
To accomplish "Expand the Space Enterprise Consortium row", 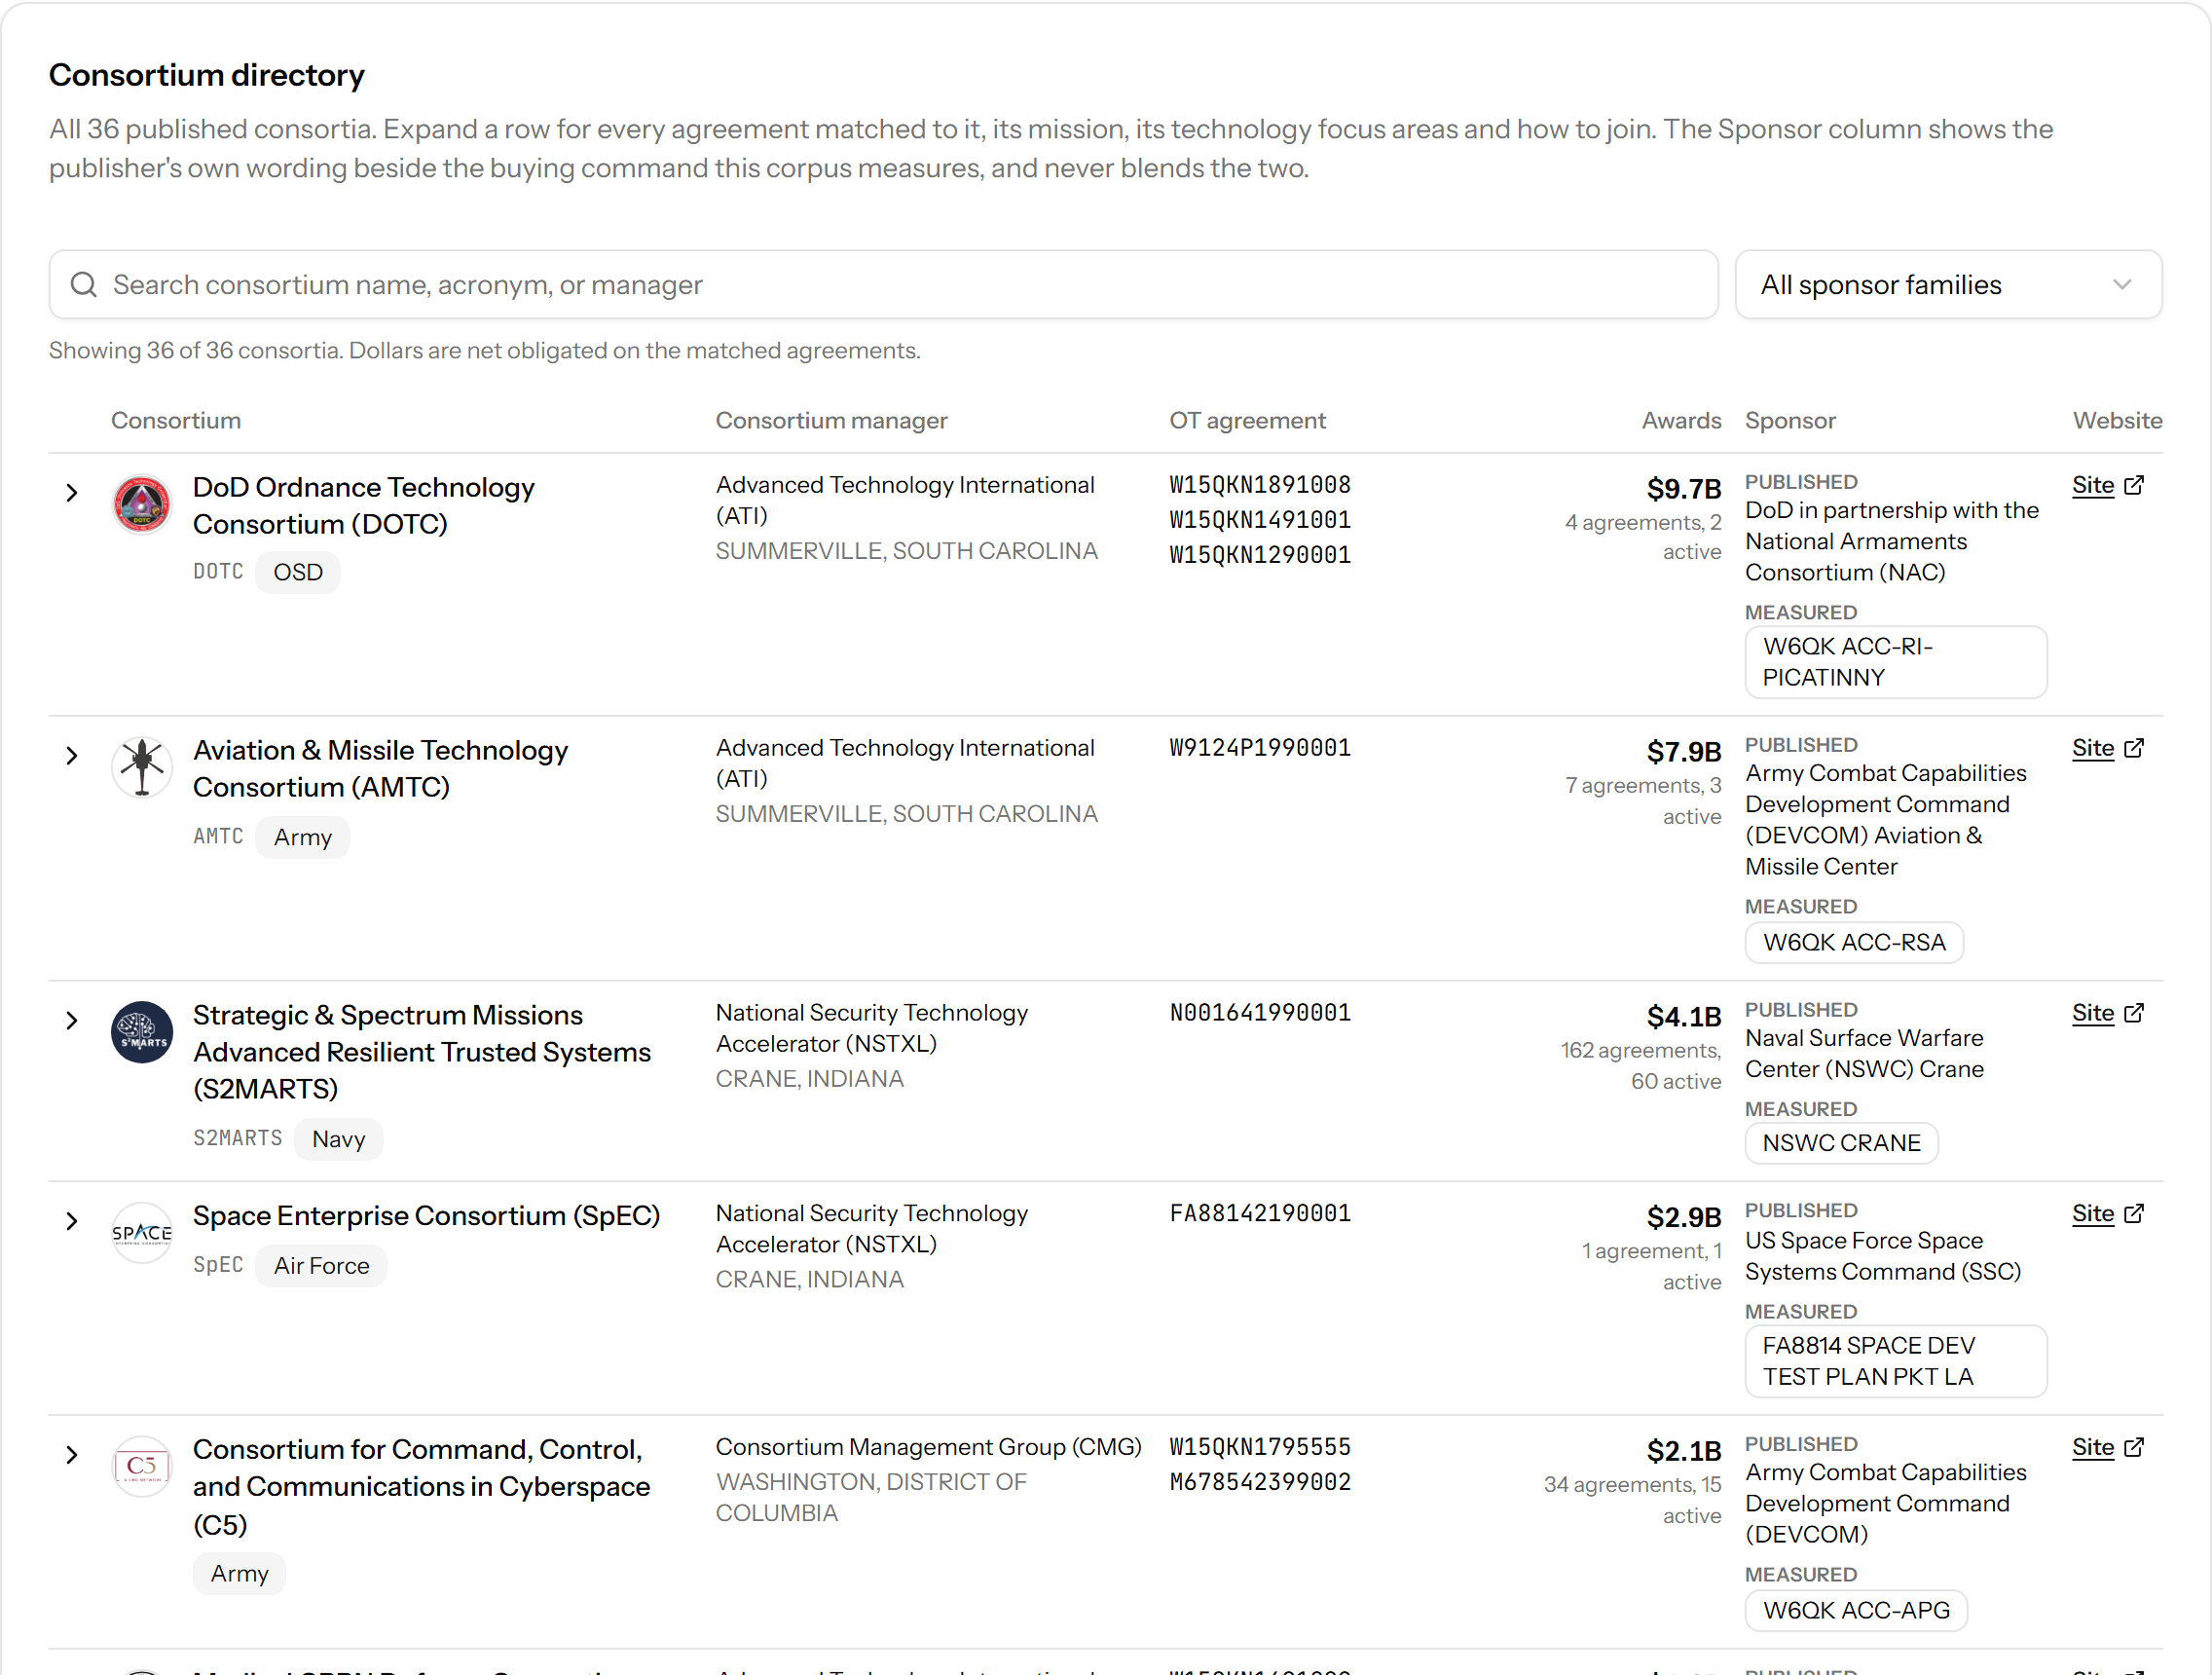I will (x=72, y=1220).
